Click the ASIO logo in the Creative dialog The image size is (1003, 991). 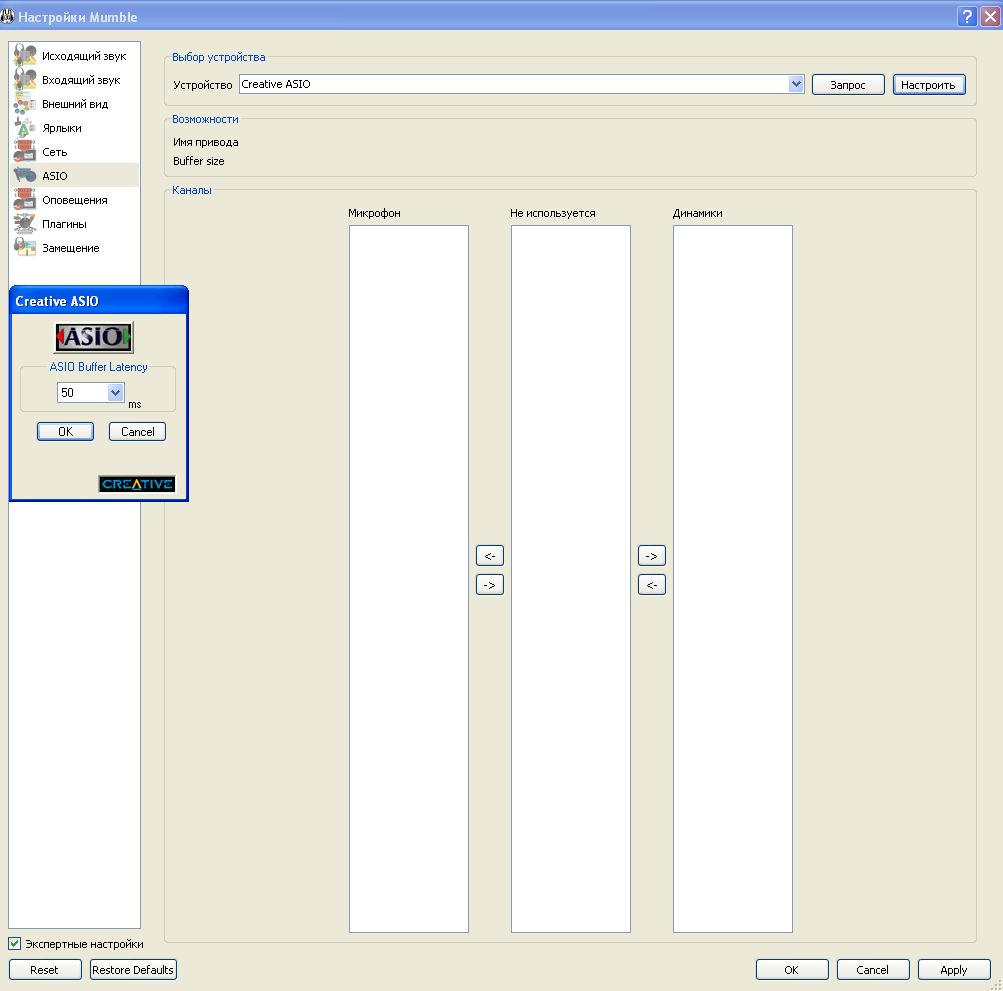(x=94, y=338)
